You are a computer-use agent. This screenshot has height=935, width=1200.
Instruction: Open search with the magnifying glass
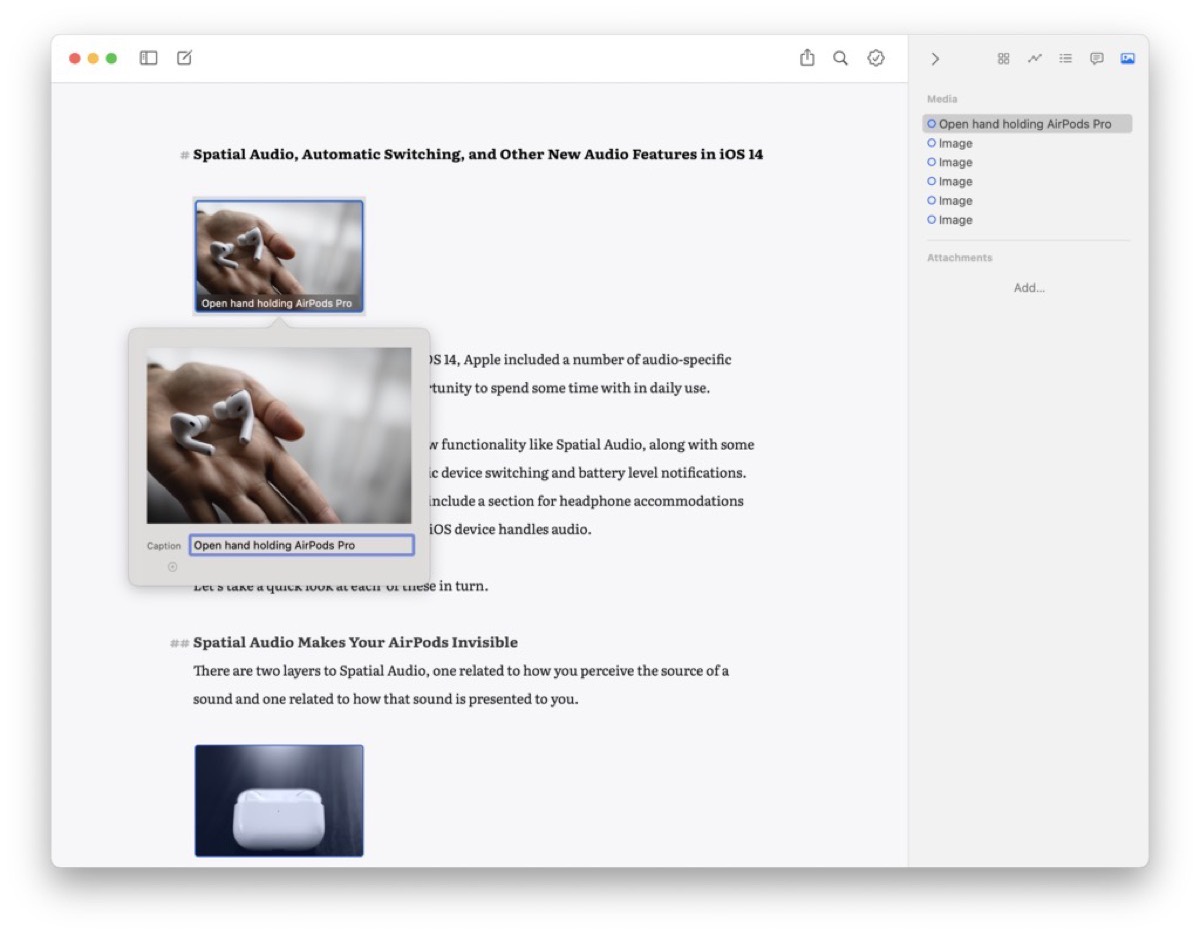840,58
